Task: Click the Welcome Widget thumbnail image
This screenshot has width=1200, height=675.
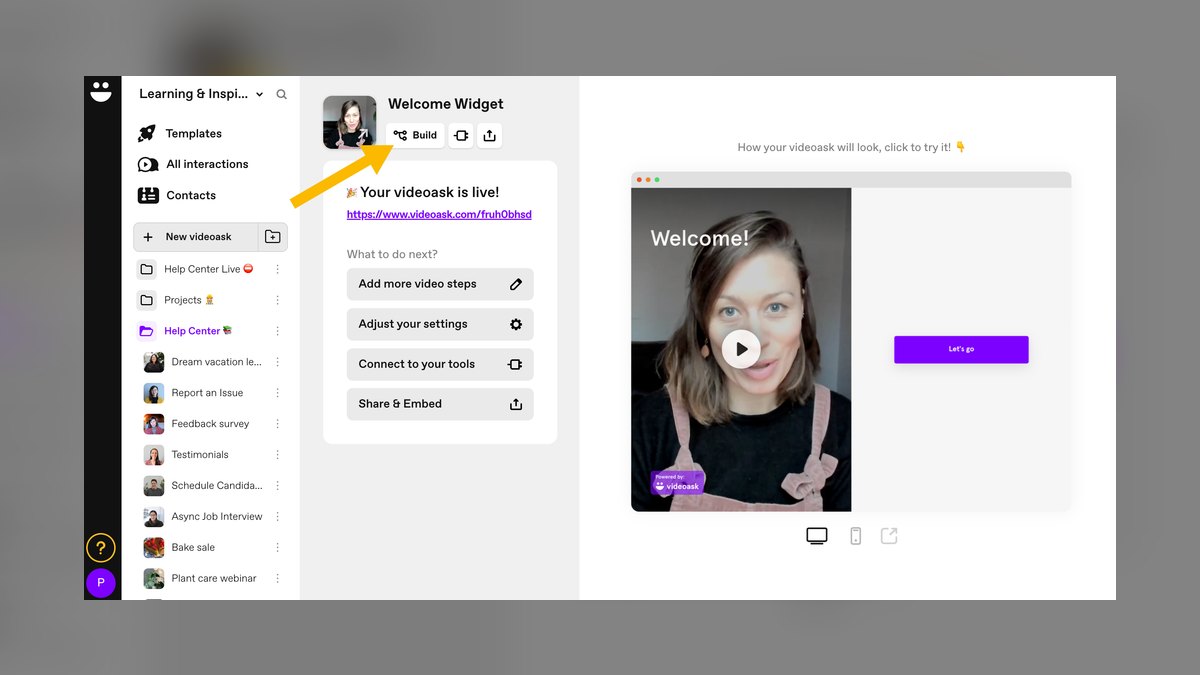Action: pos(349,122)
